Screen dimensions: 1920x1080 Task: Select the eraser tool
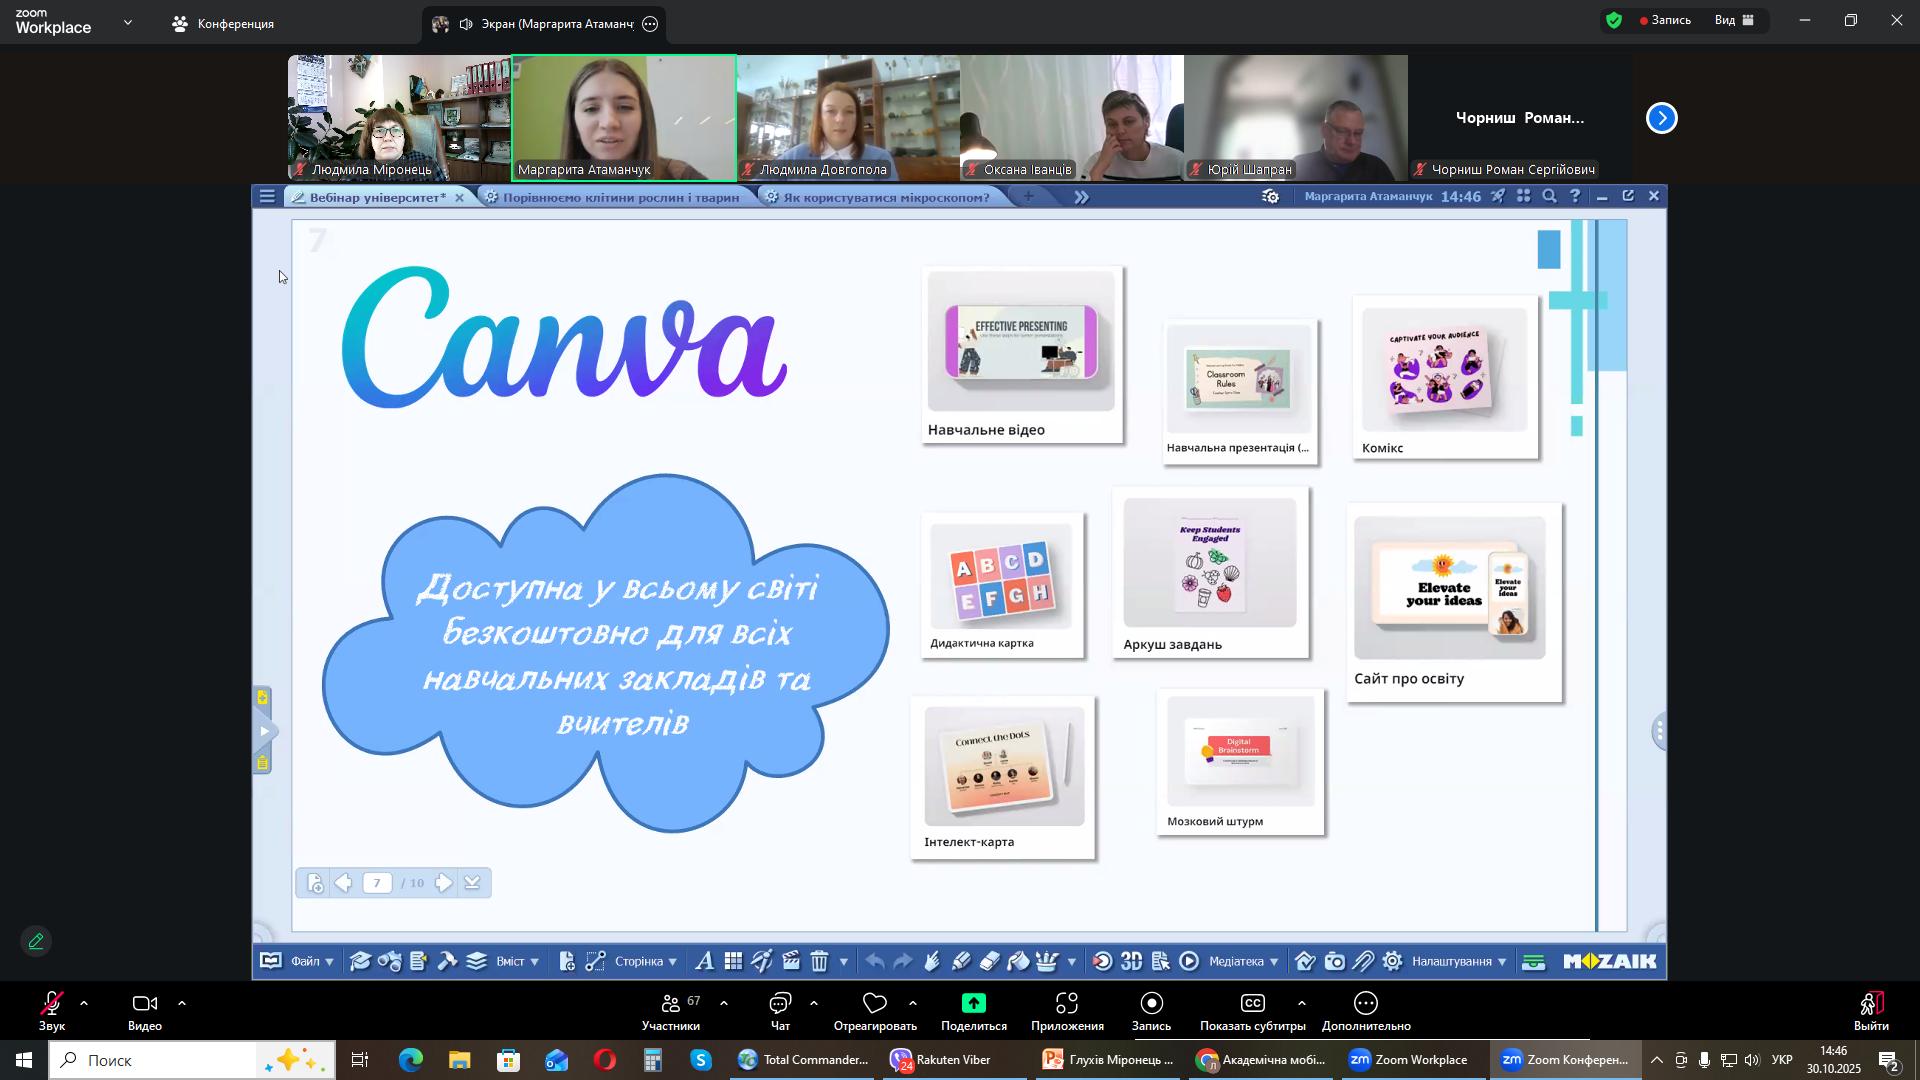[x=990, y=962]
